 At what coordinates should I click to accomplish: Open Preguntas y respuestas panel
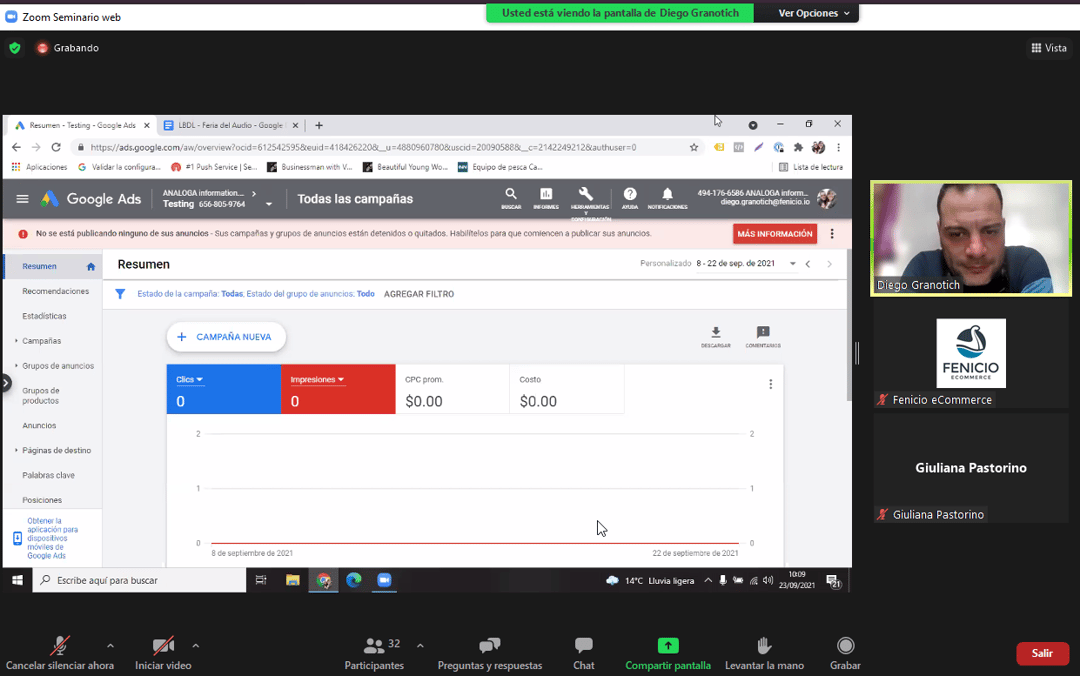[489, 646]
